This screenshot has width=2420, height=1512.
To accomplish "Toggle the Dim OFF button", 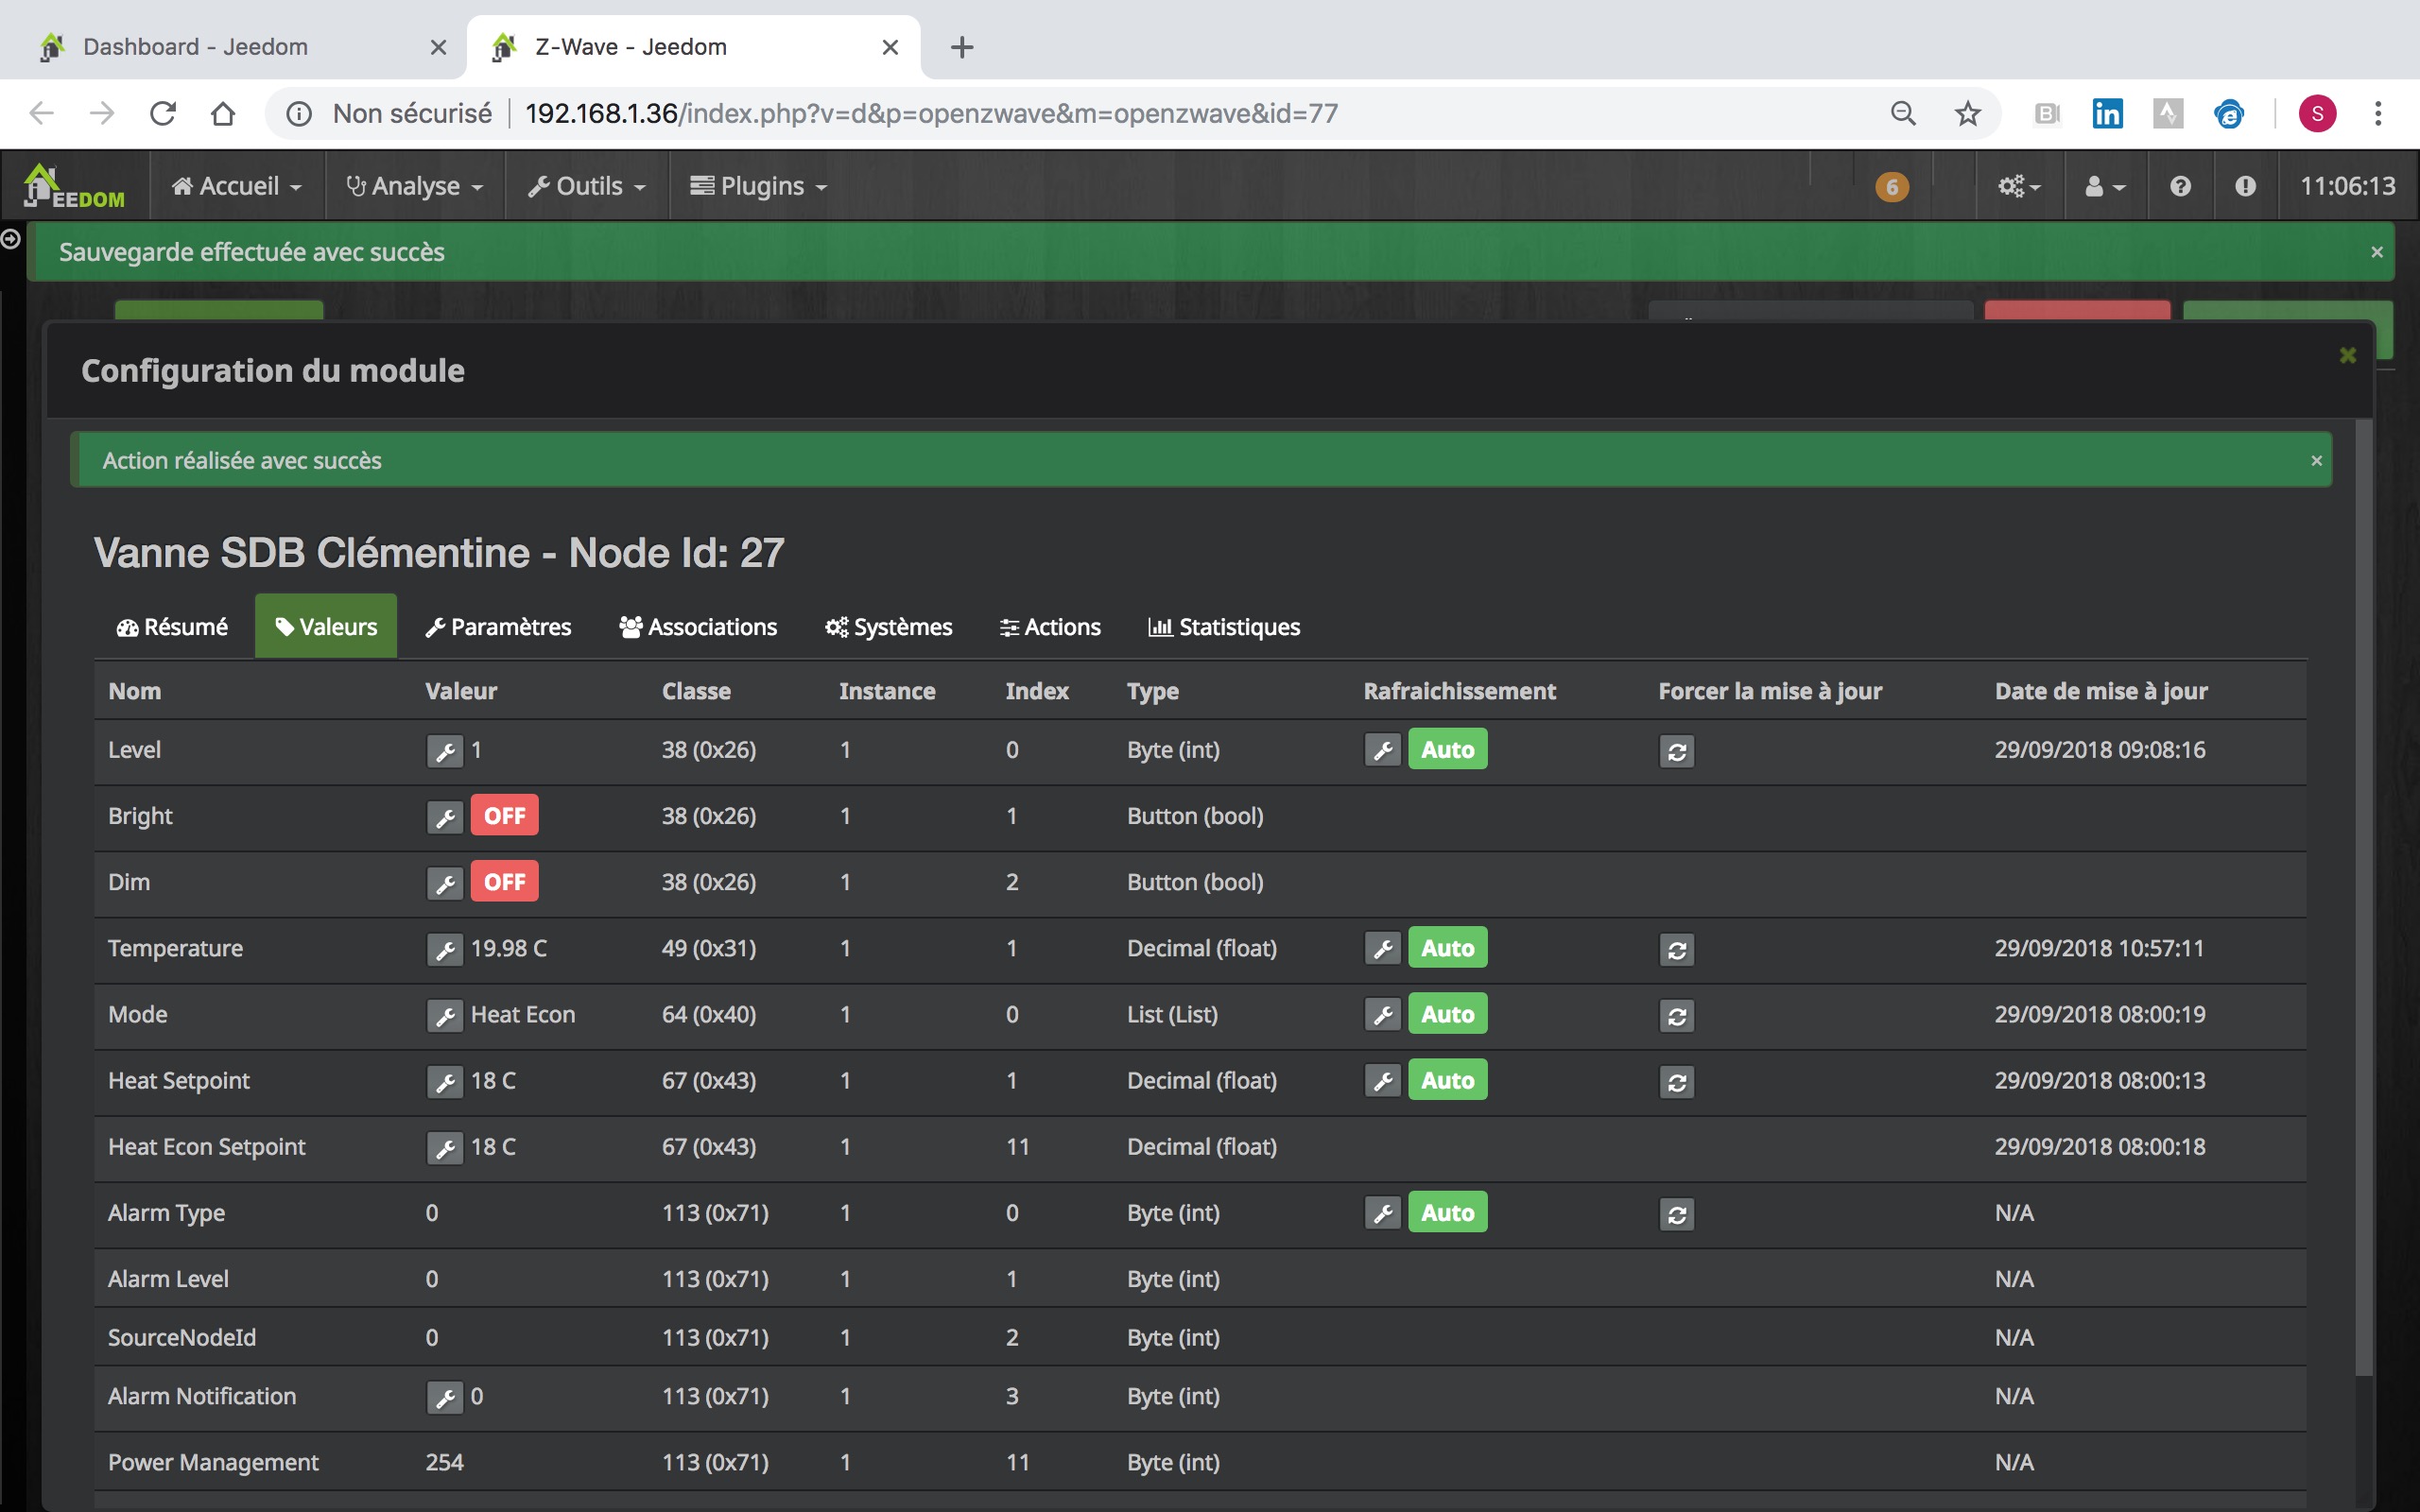I will click(x=504, y=882).
